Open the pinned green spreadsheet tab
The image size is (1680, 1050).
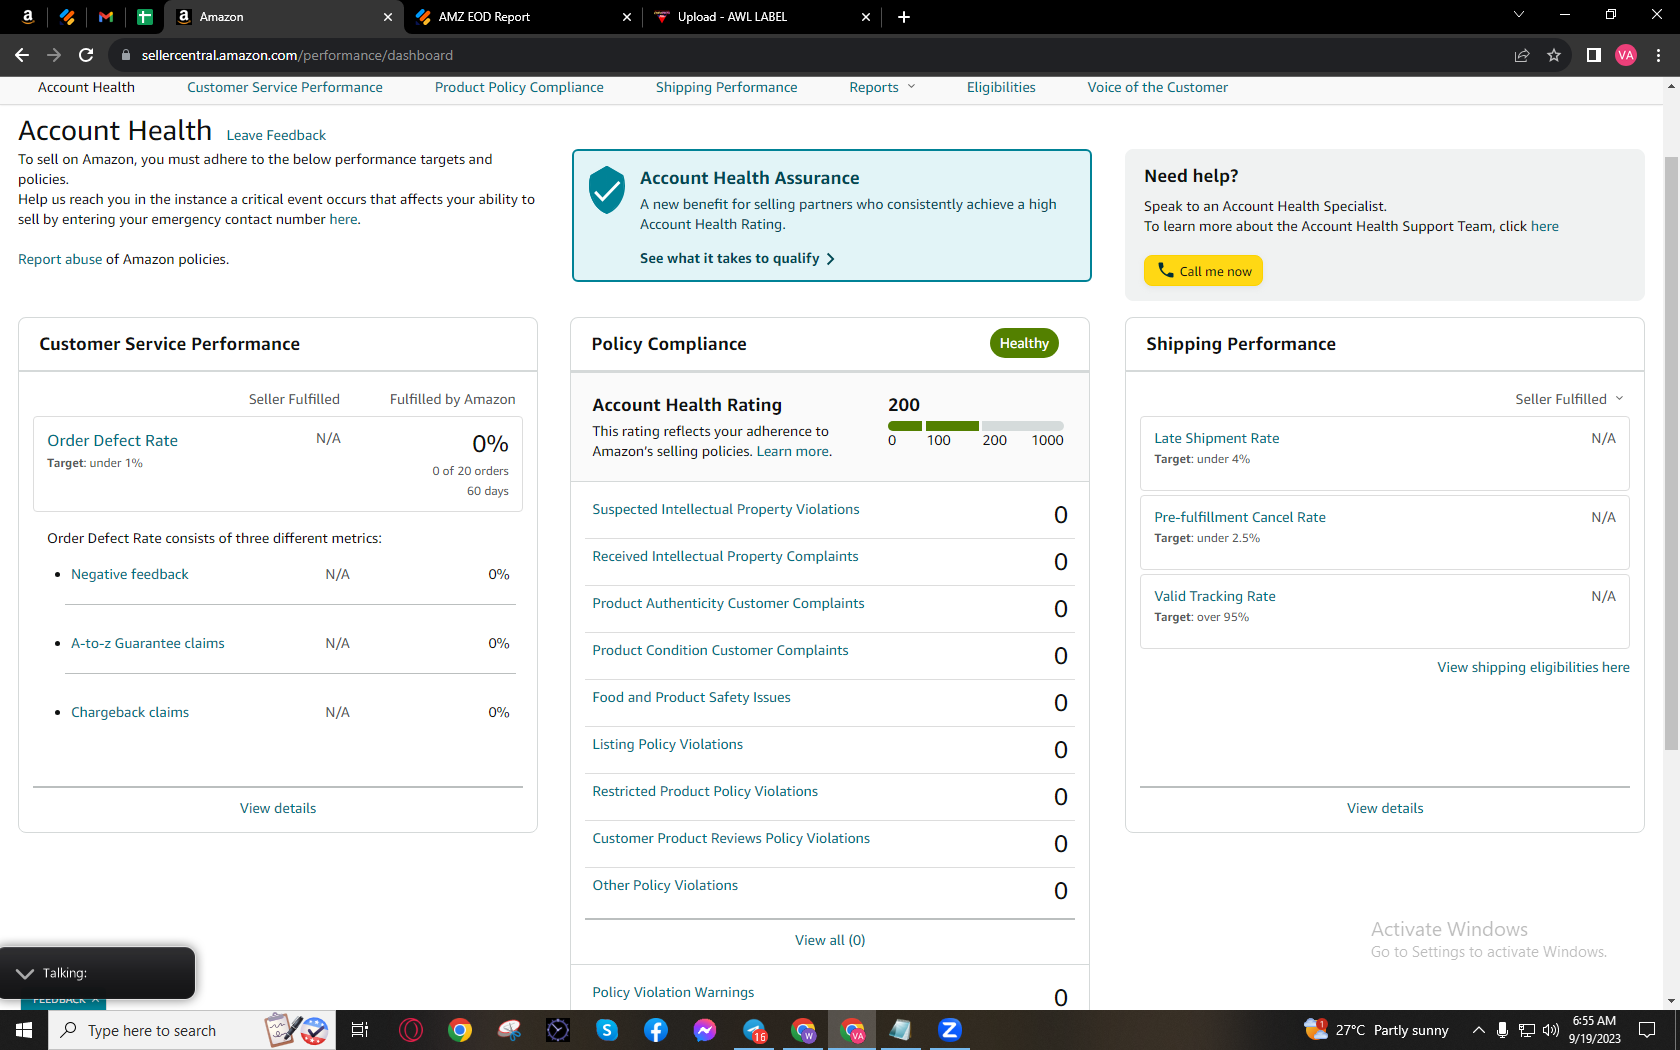click(x=145, y=16)
